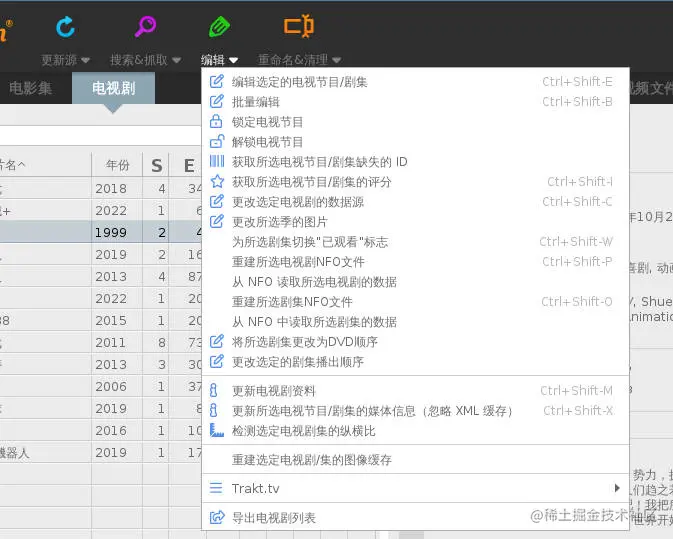The image size is (673, 539).
Task: Collapse the 编辑 dropdown menu
Action: [233, 60]
